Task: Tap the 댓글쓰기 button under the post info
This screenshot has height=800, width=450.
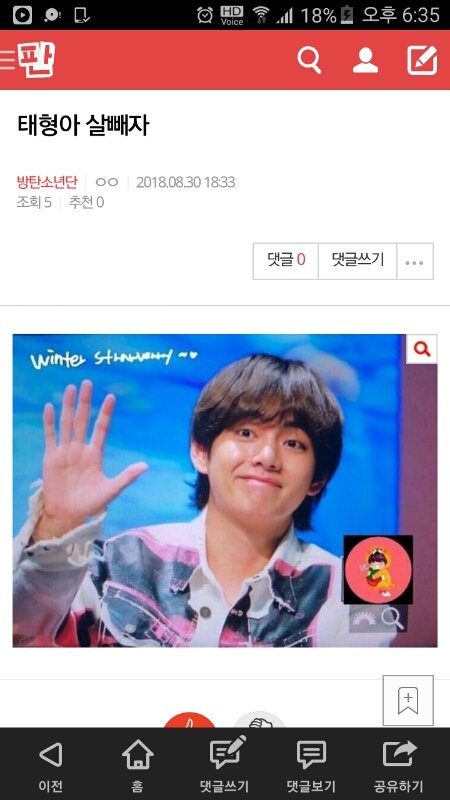Action: point(358,261)
